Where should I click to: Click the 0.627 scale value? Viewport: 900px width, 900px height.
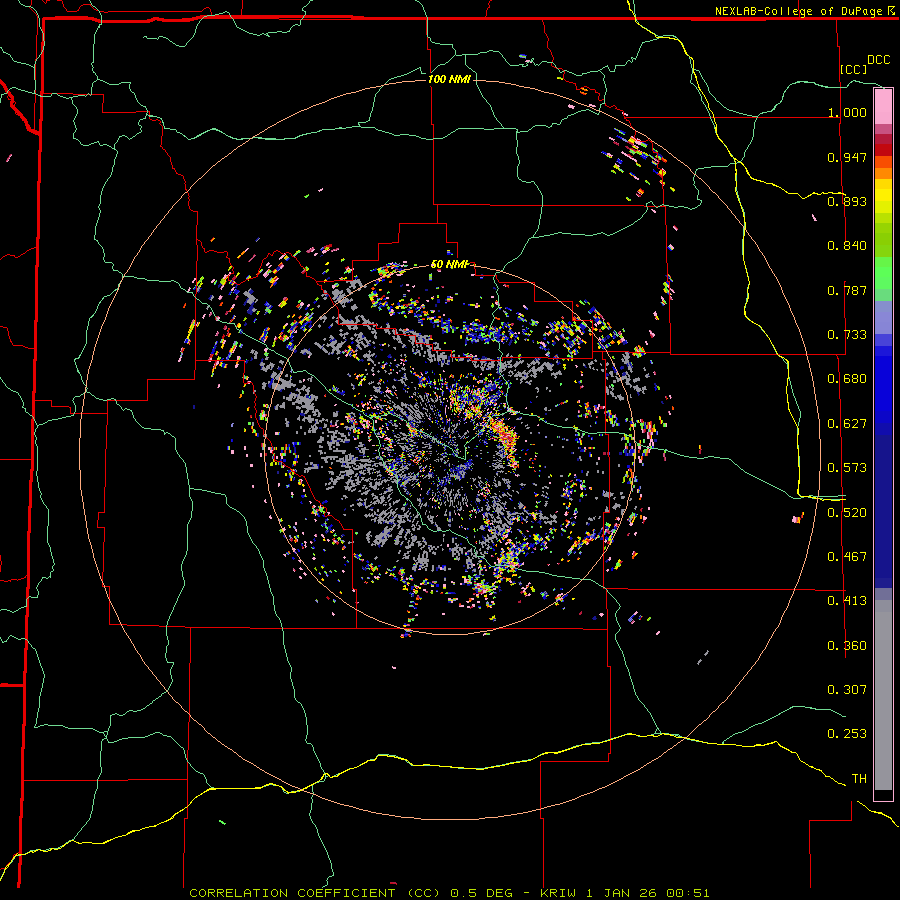point(847,424)
